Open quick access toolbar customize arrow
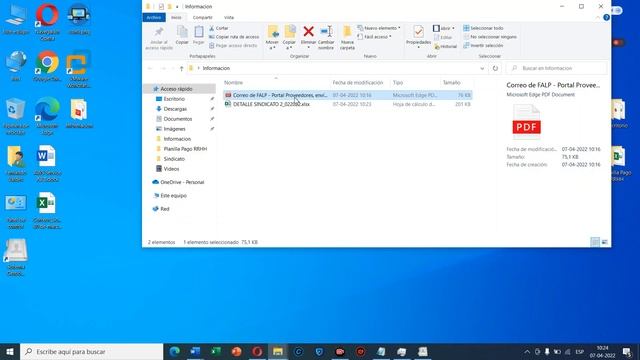Viewport: 640px width, 360px height. [177, 7]
